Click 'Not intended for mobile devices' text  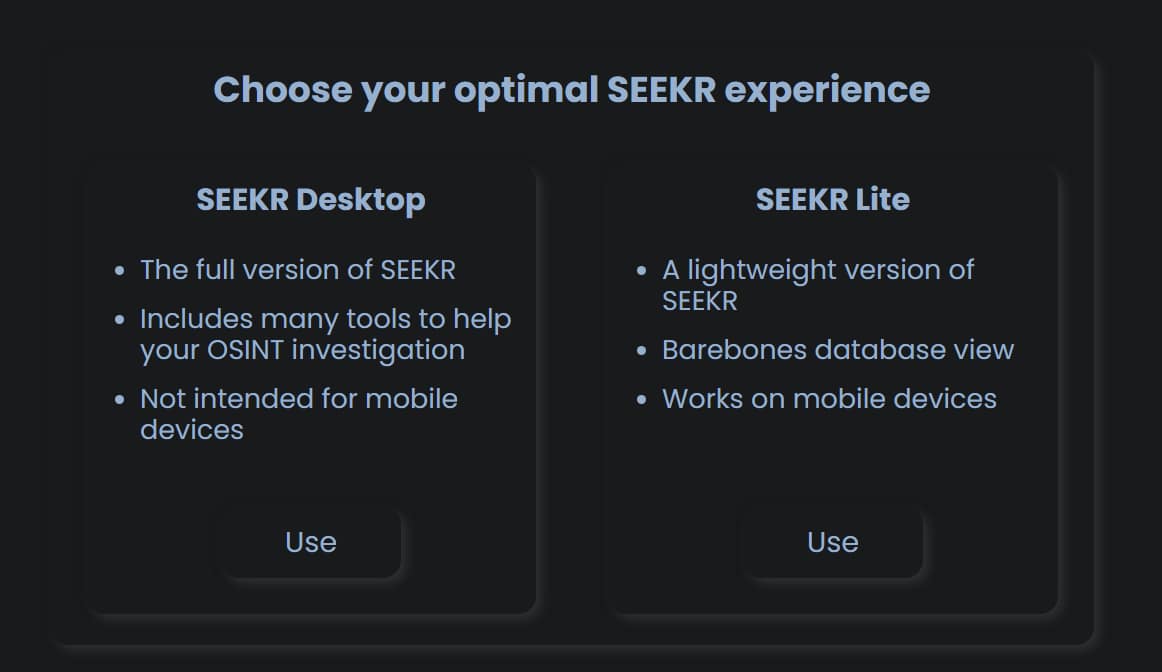(x=298, y=414)
